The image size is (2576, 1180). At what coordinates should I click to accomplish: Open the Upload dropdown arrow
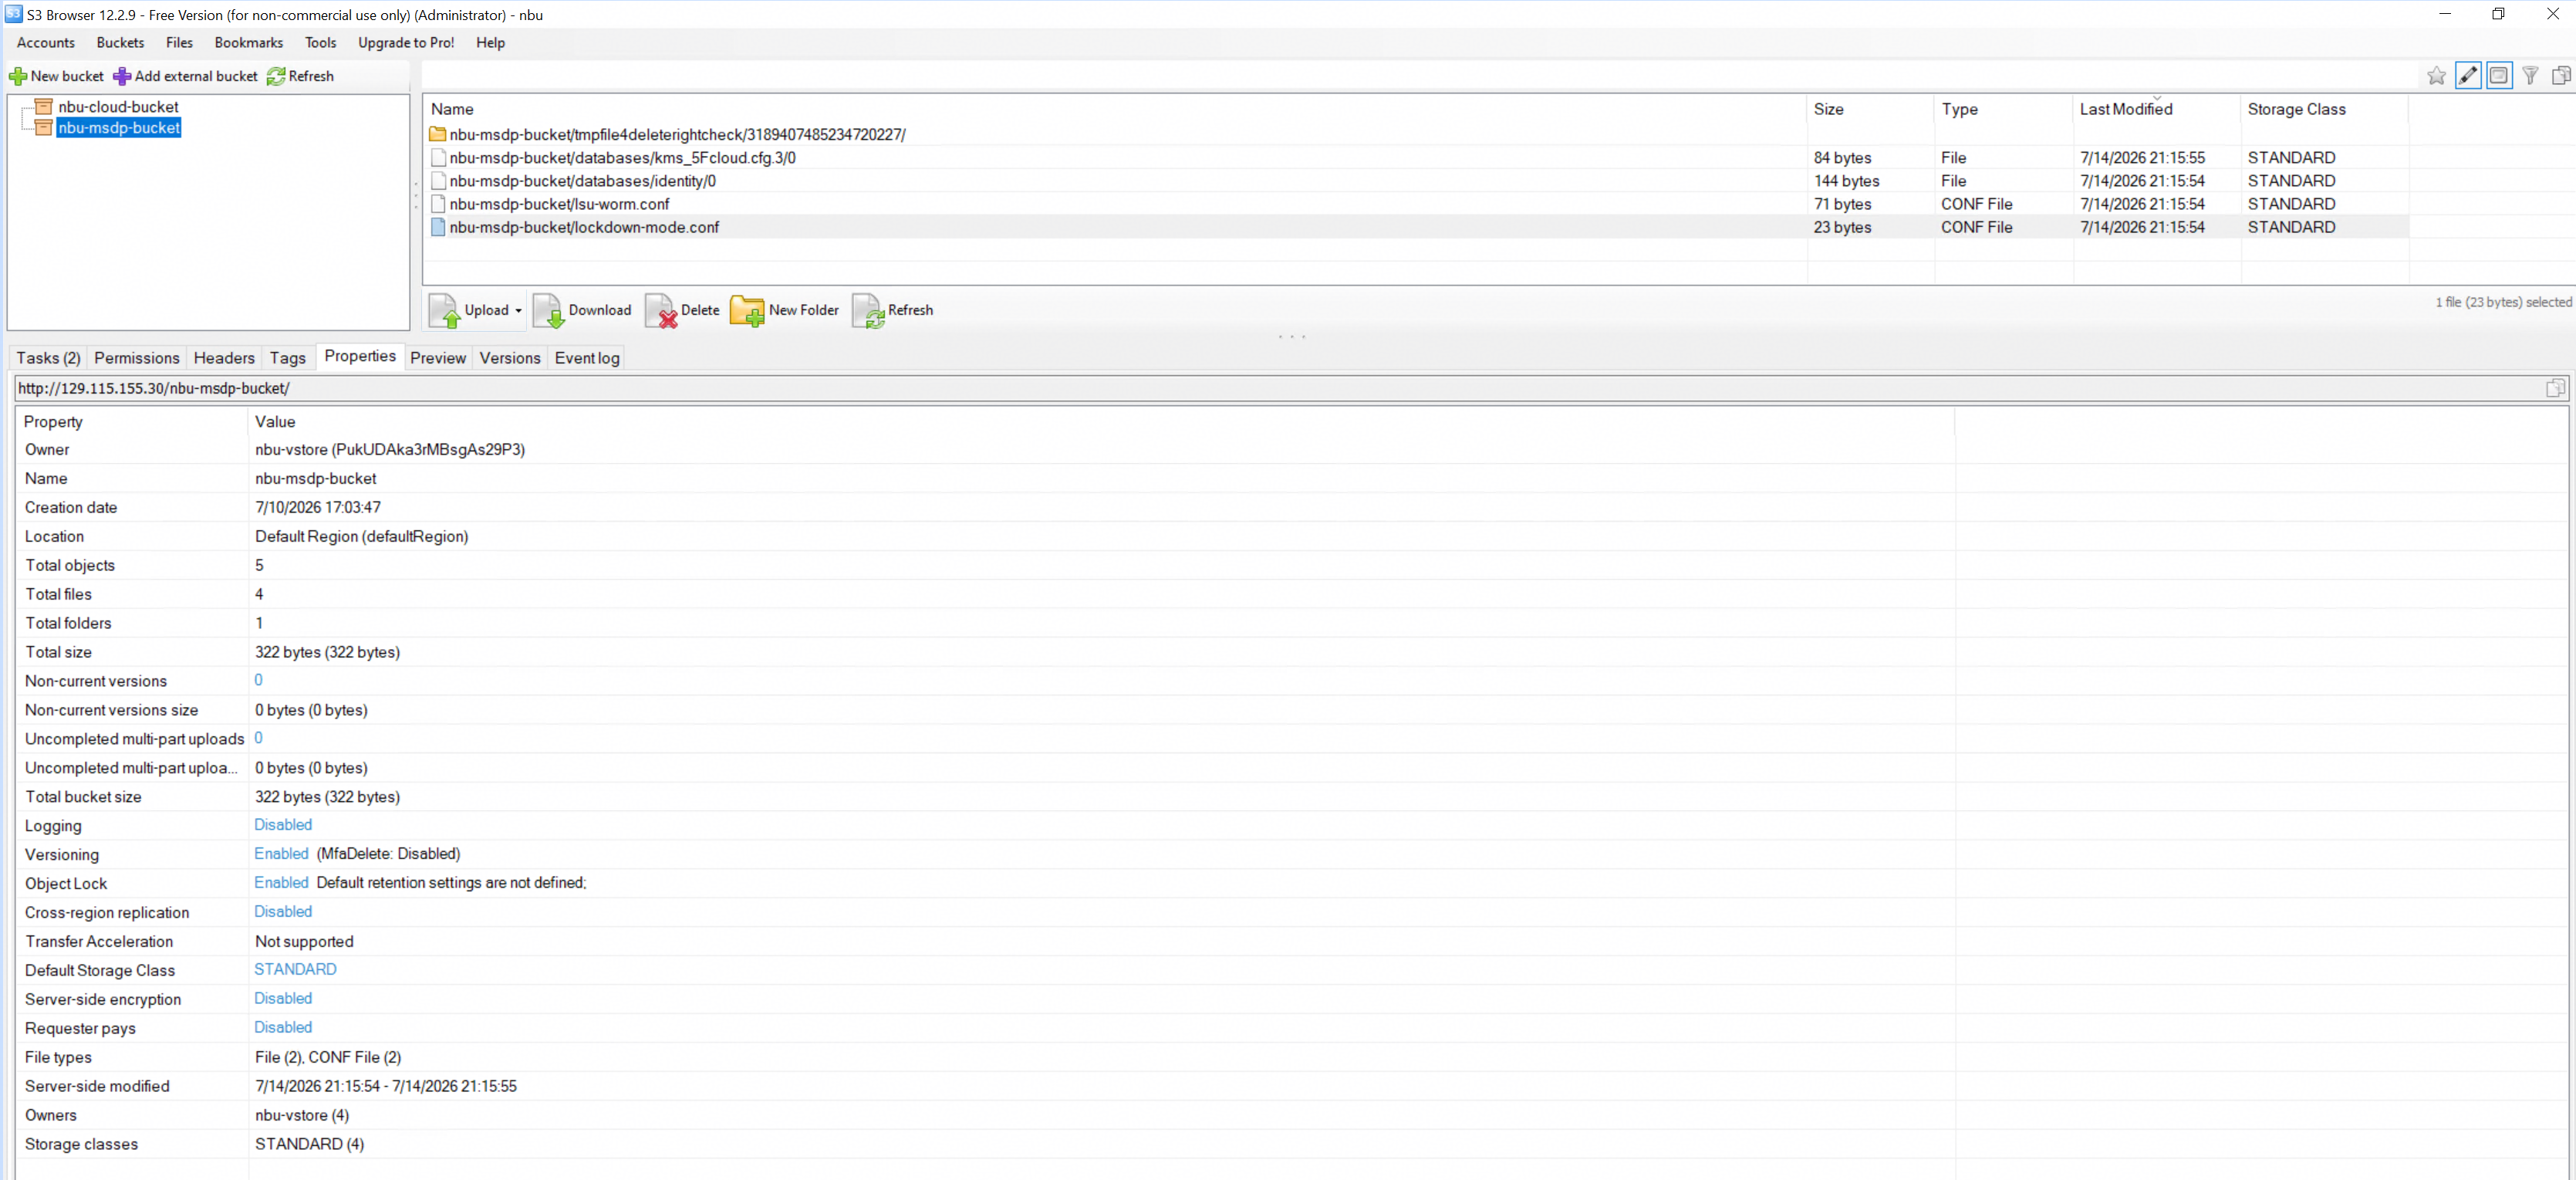point(518,311)
